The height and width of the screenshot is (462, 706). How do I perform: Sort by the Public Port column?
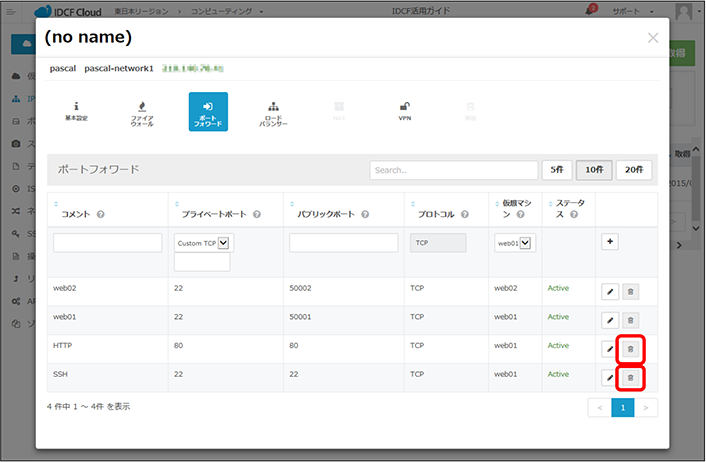click(x=292, y=204)
